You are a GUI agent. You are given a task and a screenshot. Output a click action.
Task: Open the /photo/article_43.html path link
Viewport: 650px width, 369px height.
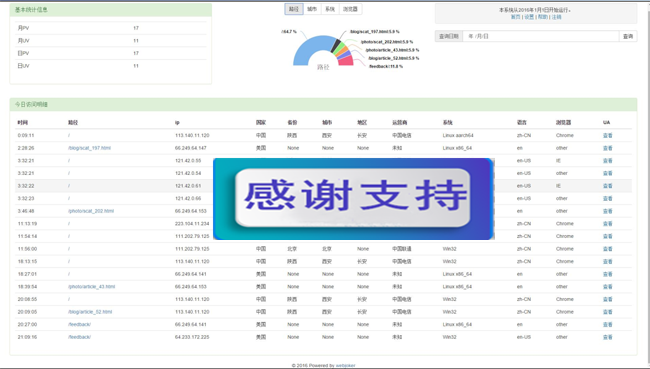click(x=92, y=286)
